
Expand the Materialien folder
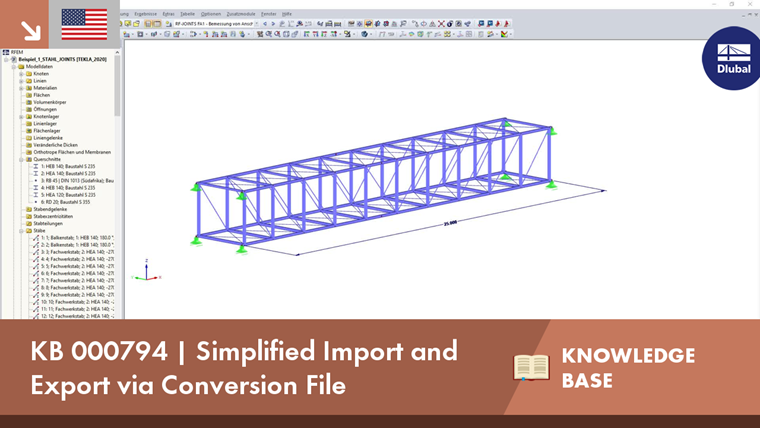21,88
